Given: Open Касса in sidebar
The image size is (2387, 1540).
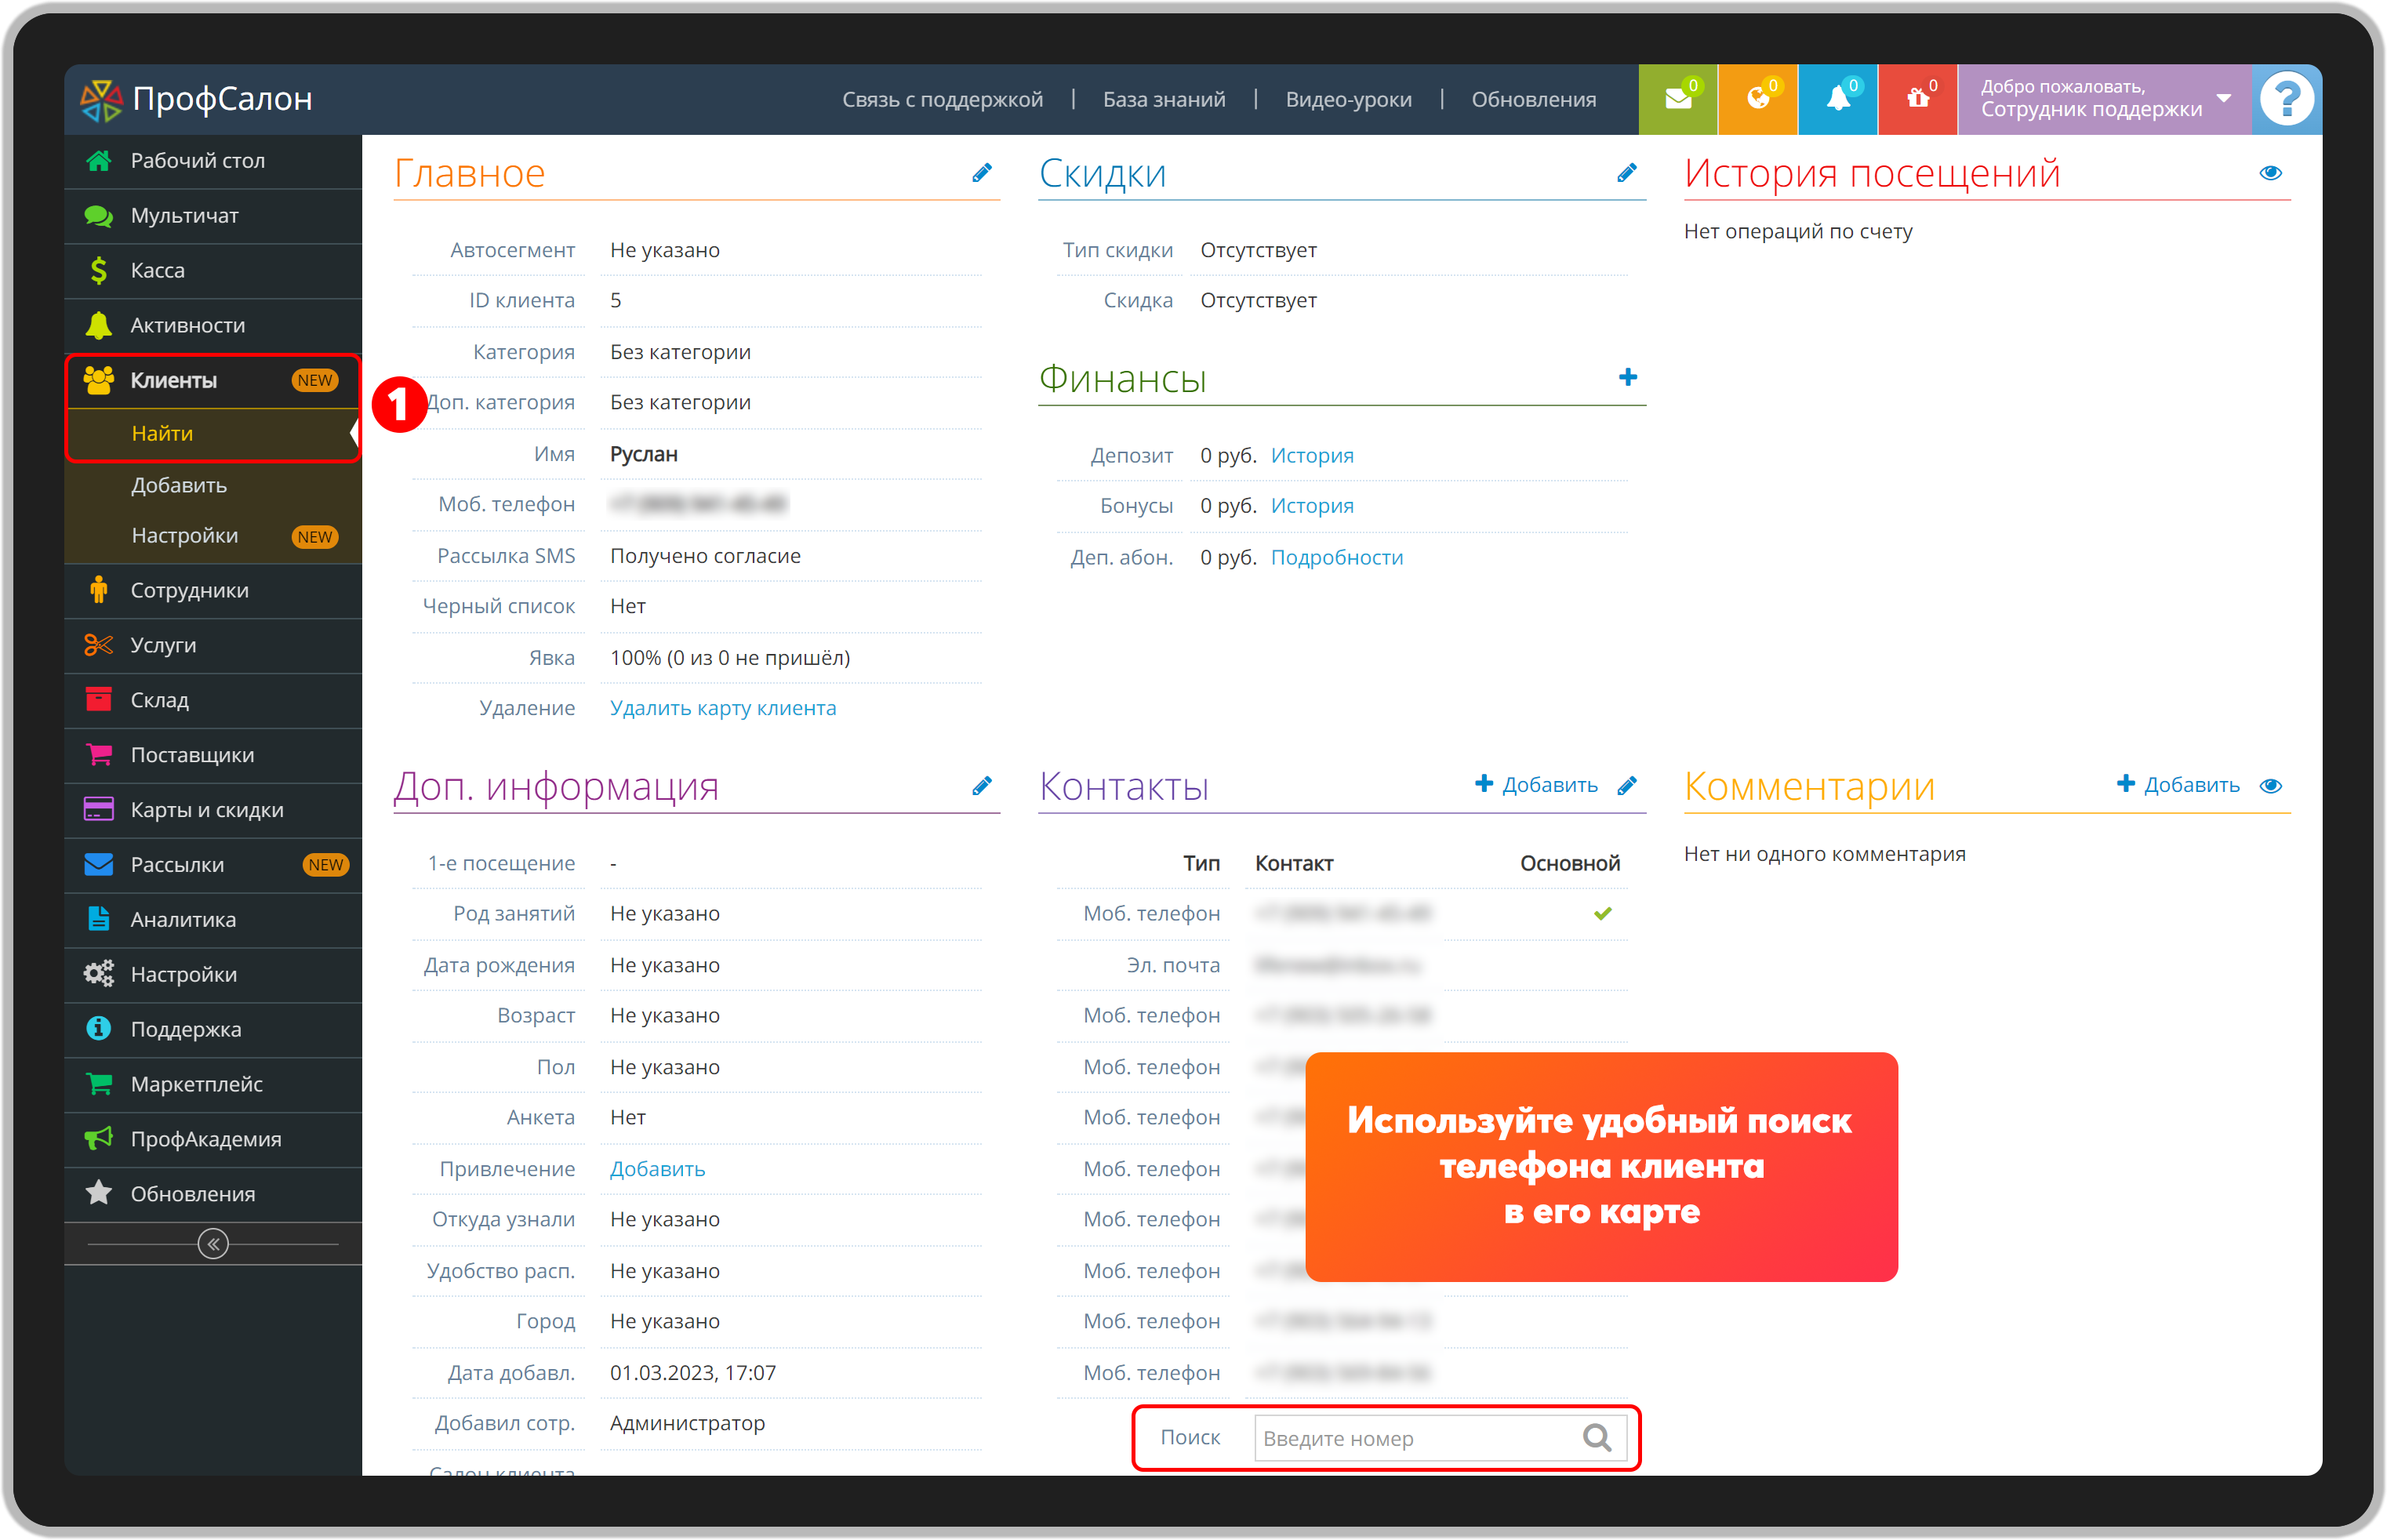Looking at the screenshot, I should [x=213, y=271].
